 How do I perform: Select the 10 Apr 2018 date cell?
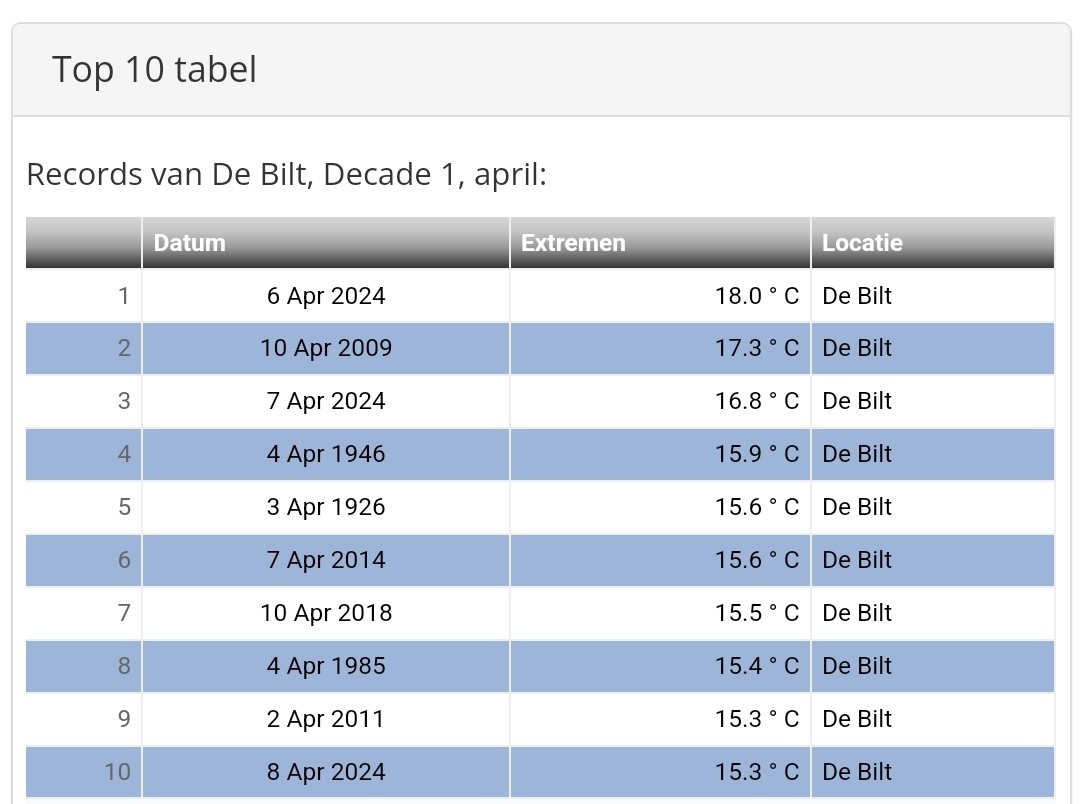326,613
